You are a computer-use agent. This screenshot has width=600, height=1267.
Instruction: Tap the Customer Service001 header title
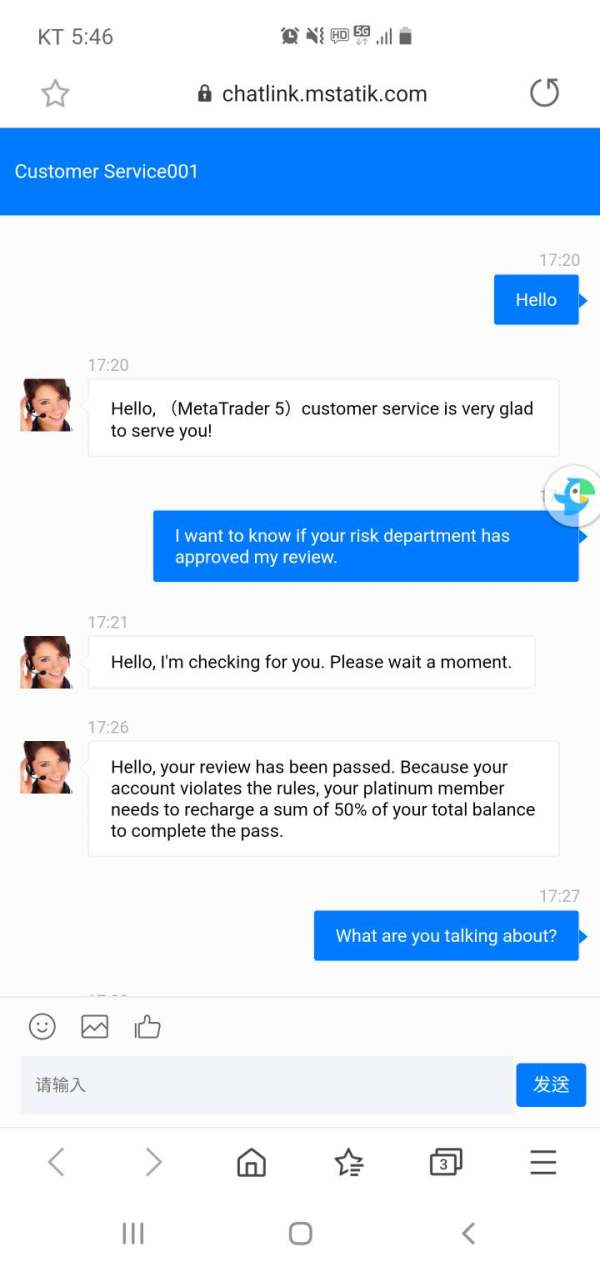106,172
